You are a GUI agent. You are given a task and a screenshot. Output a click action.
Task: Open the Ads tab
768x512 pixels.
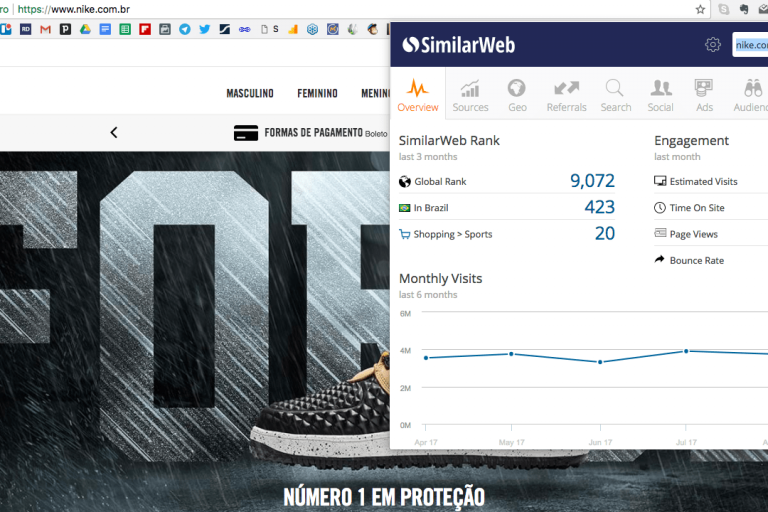point(704,95)
